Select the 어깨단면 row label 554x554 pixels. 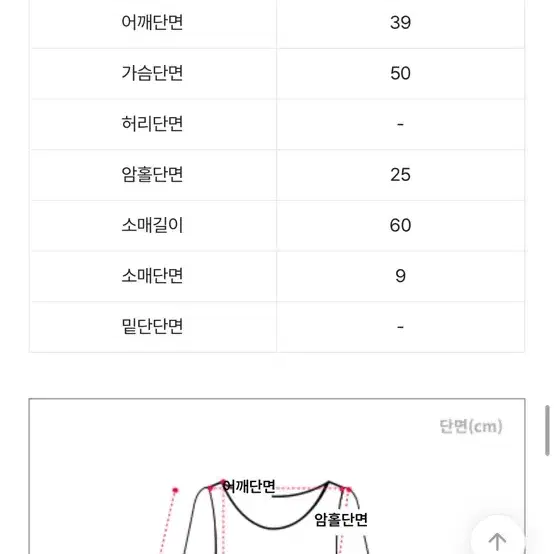pyautogui.click(x=152, y=22)
